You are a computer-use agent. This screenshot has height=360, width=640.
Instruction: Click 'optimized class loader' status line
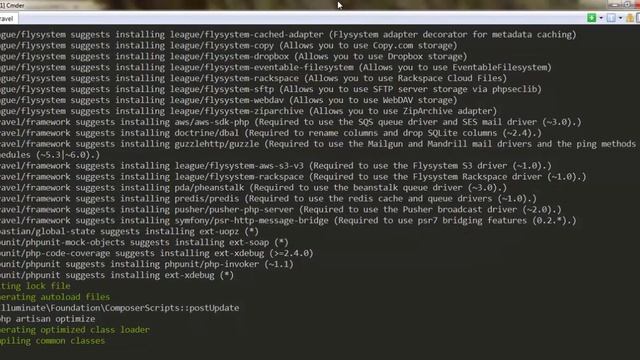[x=75, y=330]
